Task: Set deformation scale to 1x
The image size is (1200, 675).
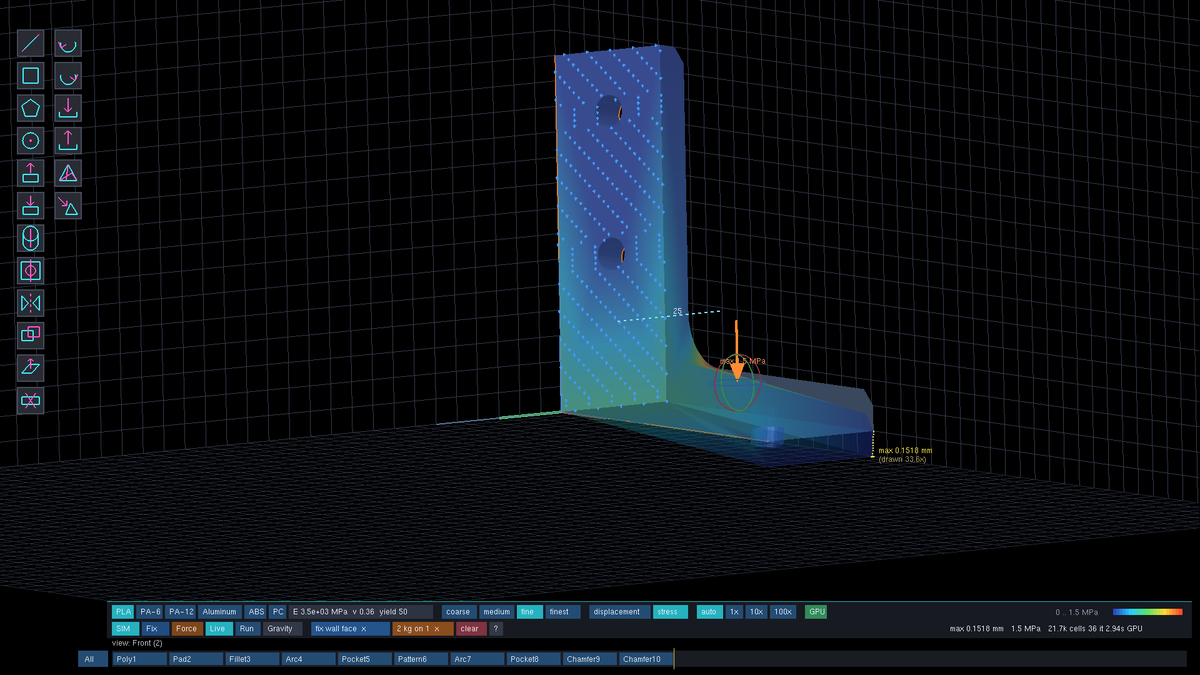Action: pos(734,611)
